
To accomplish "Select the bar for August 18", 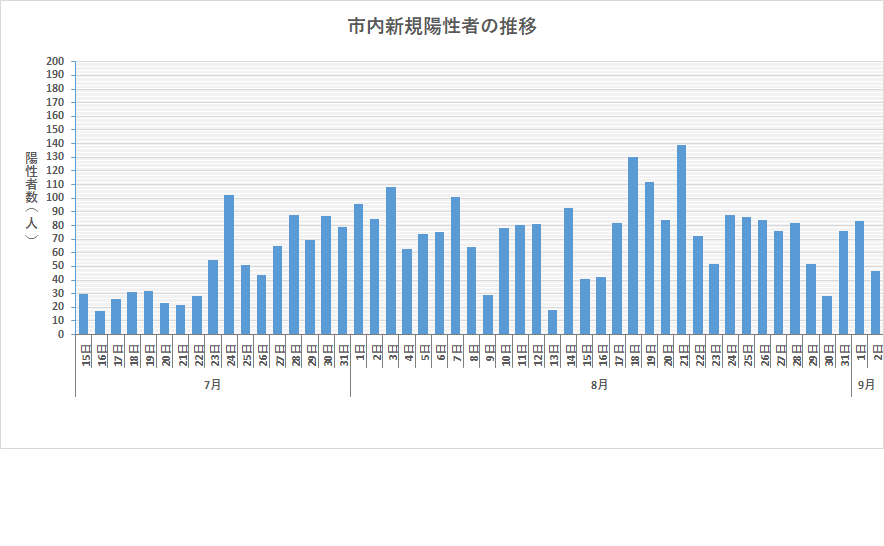I will pos(633,246).
